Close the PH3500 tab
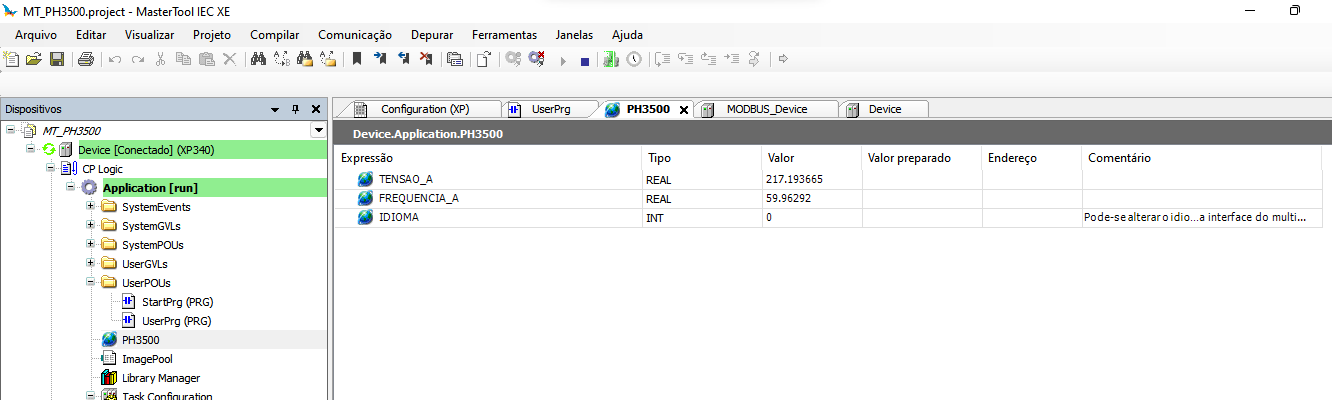Screen dimensions: 1332x400 tap(684, 110)
